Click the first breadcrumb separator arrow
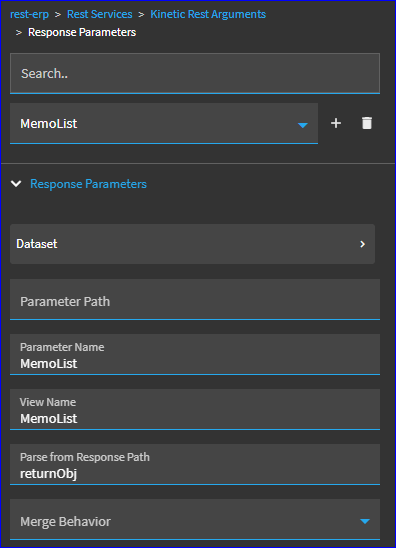396x548 pixels. [58, 14]
